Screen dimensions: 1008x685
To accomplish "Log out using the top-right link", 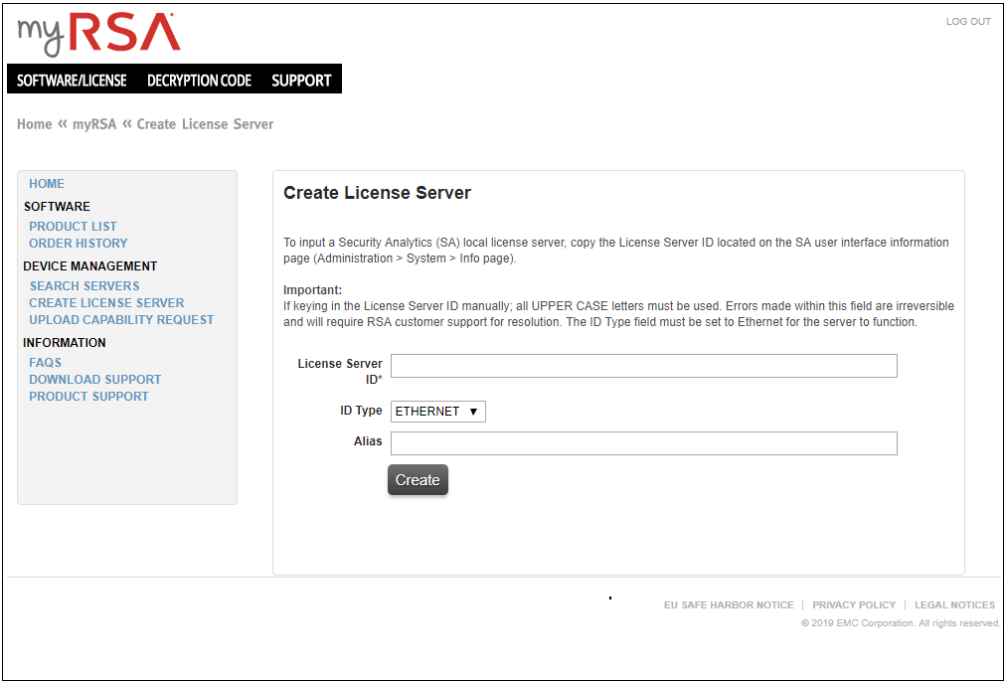I will click(x=967, y=22).
